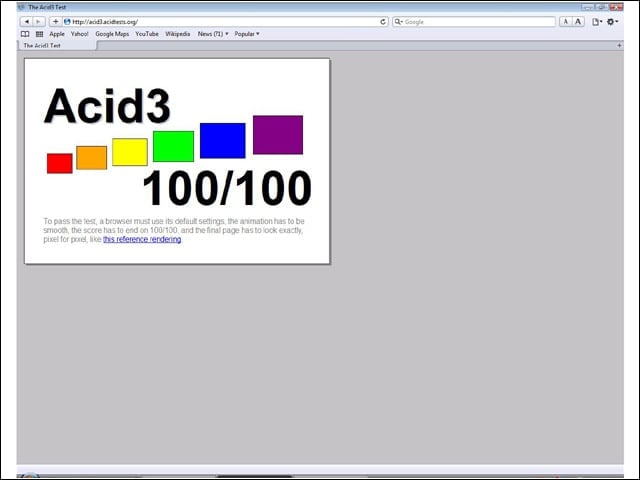Open a new tab with plus button
Screen dimensions: 640x480
tap(619, 46)
